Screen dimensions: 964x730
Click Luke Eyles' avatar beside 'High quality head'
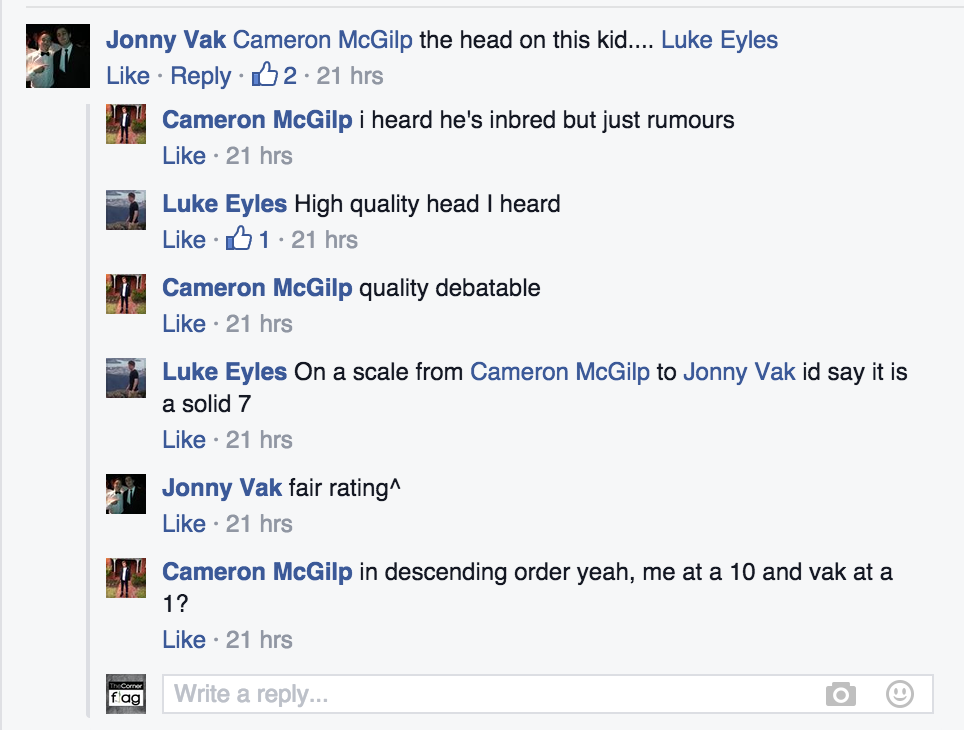tap(126, 208)
